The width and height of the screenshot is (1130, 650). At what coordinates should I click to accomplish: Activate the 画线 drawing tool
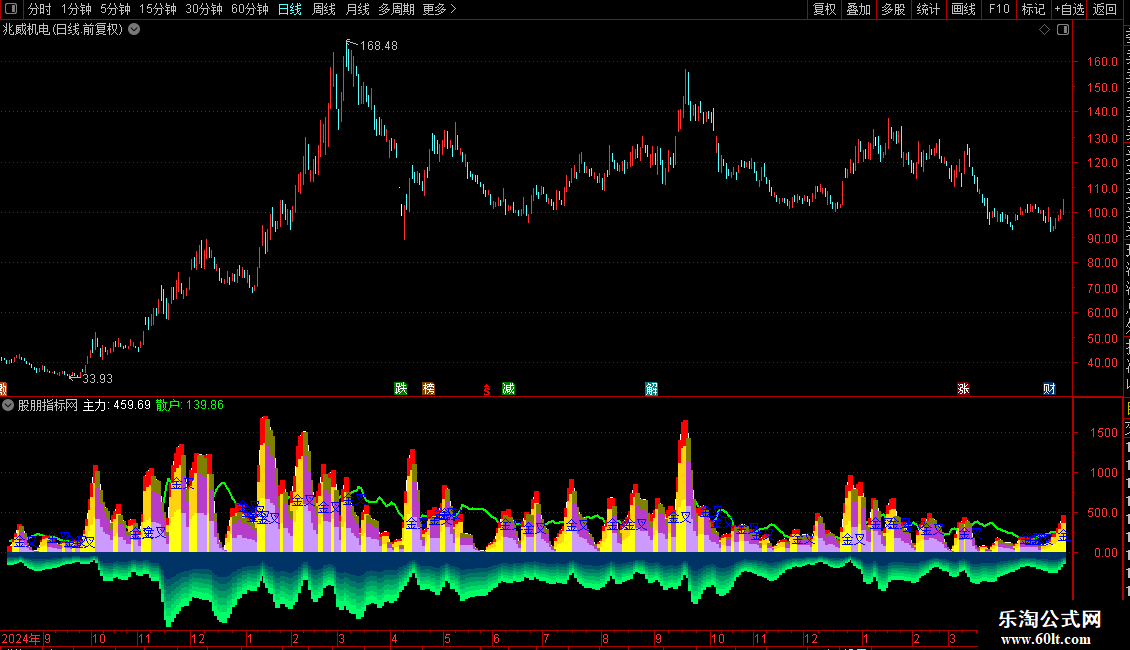pos(963,9)
